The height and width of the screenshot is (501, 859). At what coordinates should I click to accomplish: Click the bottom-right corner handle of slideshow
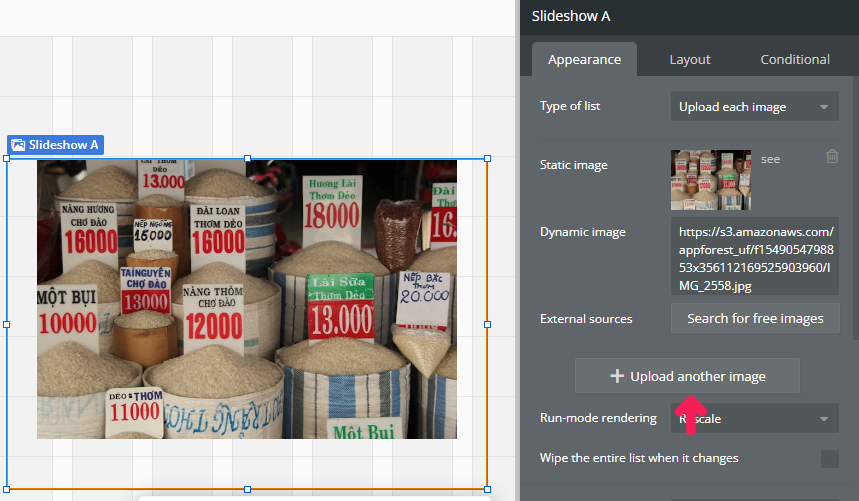[488, 489]
